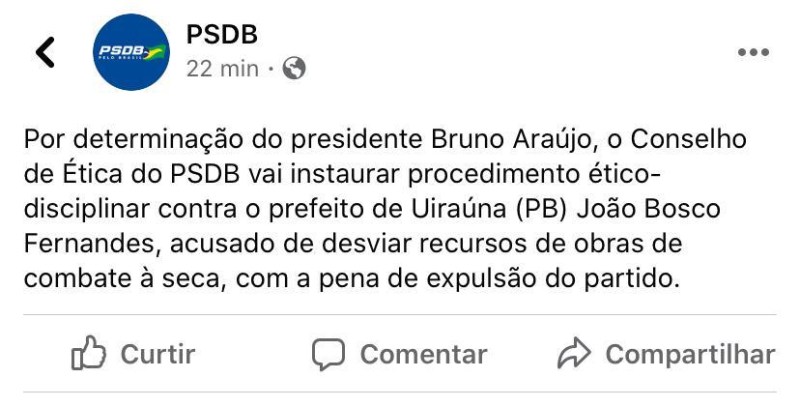Click the share arrow icon
Viewport: 800px width, 407px height.
(x=575, y=354)
